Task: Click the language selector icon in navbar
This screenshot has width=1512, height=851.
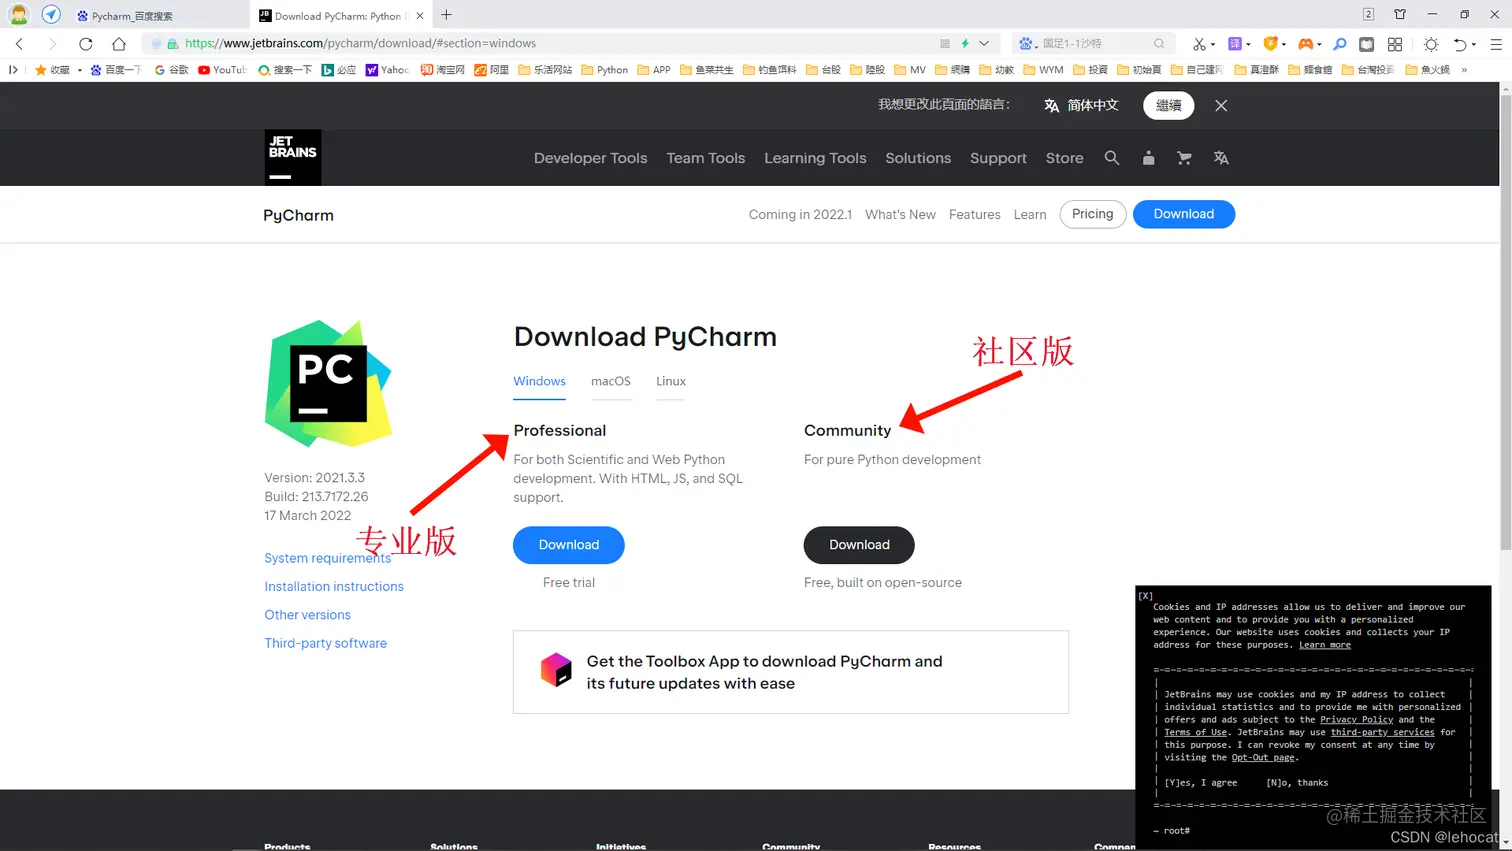Action: pyautogui.click(x=1221, y=158)
